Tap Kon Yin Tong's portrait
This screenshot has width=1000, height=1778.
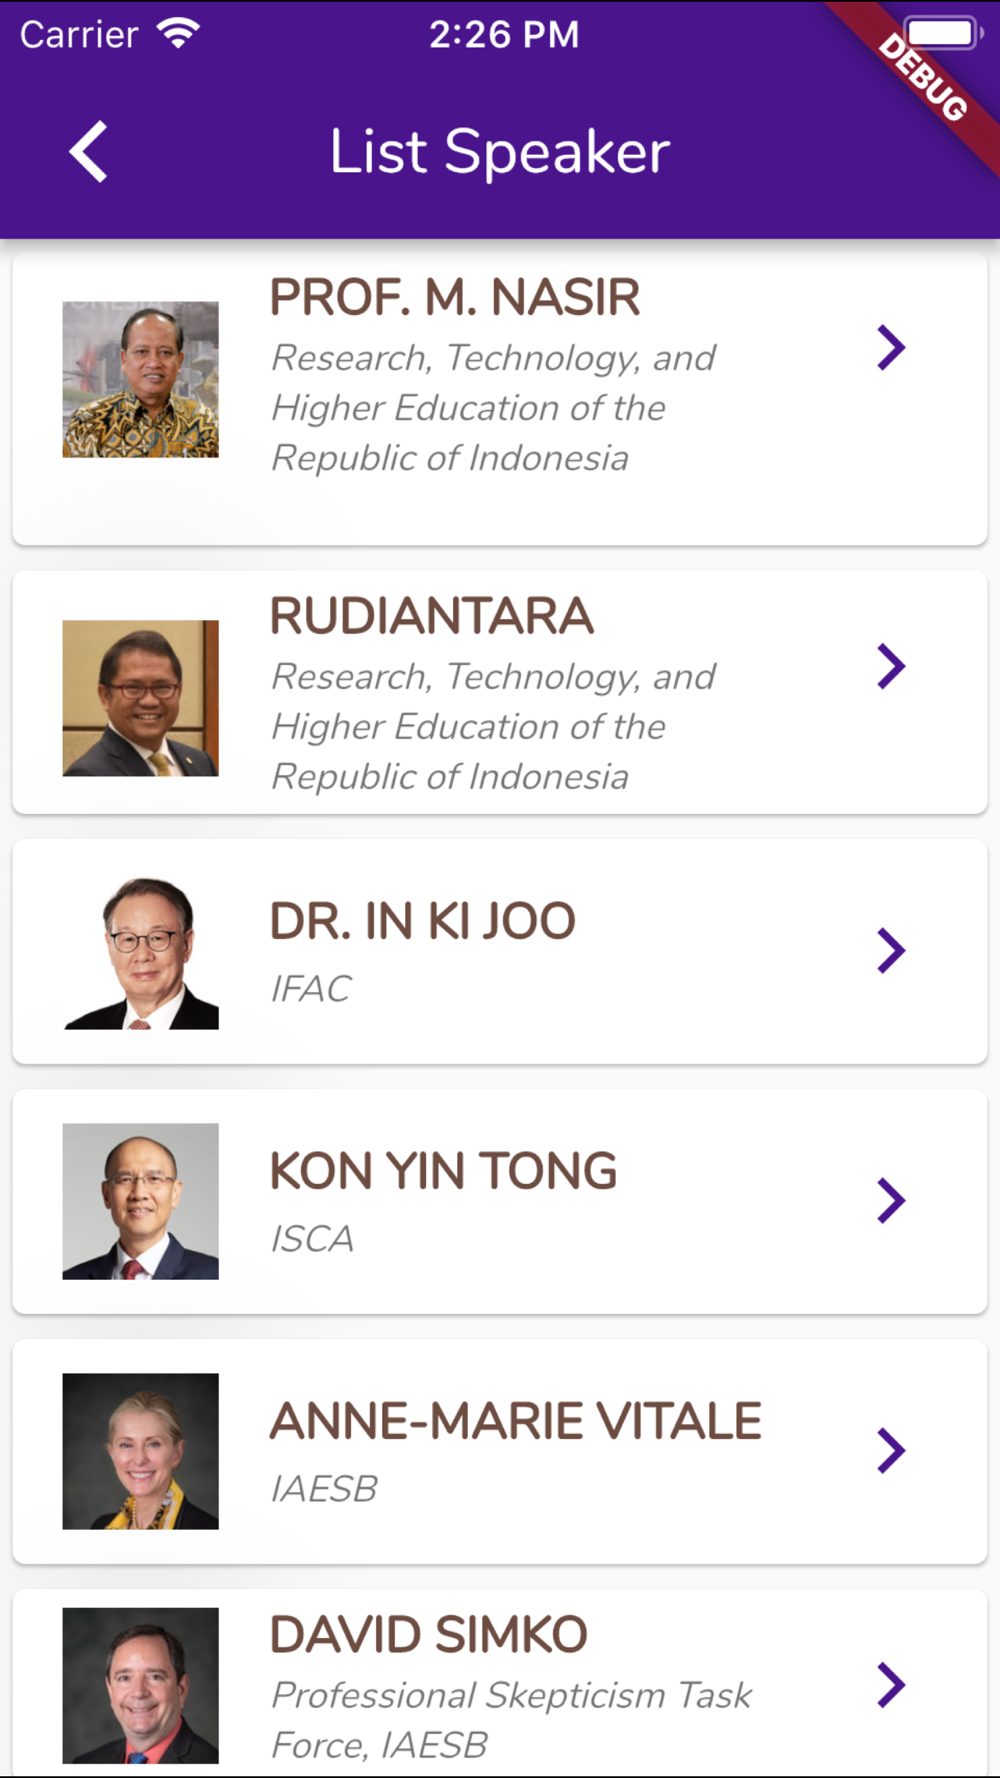pyautogui.click(x=141, y=1201)
